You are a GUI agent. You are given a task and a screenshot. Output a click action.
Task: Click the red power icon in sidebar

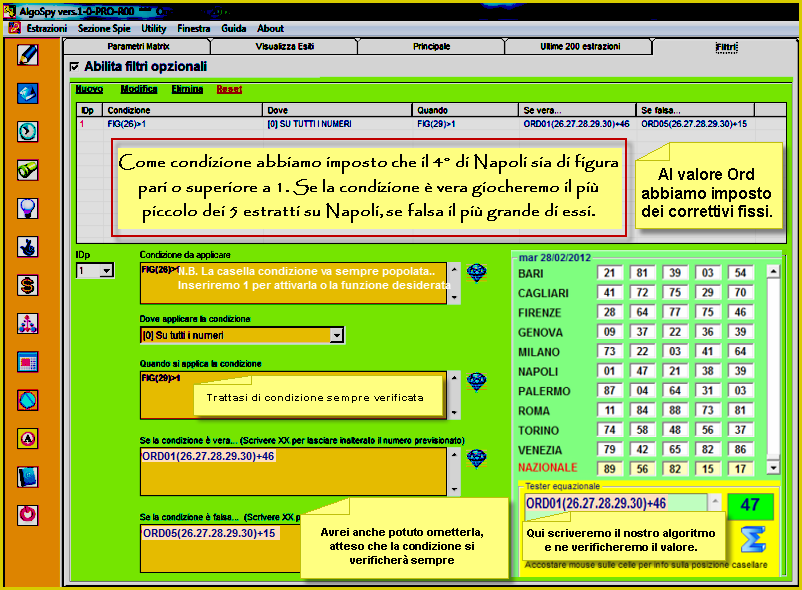click(x=28, y=515)
